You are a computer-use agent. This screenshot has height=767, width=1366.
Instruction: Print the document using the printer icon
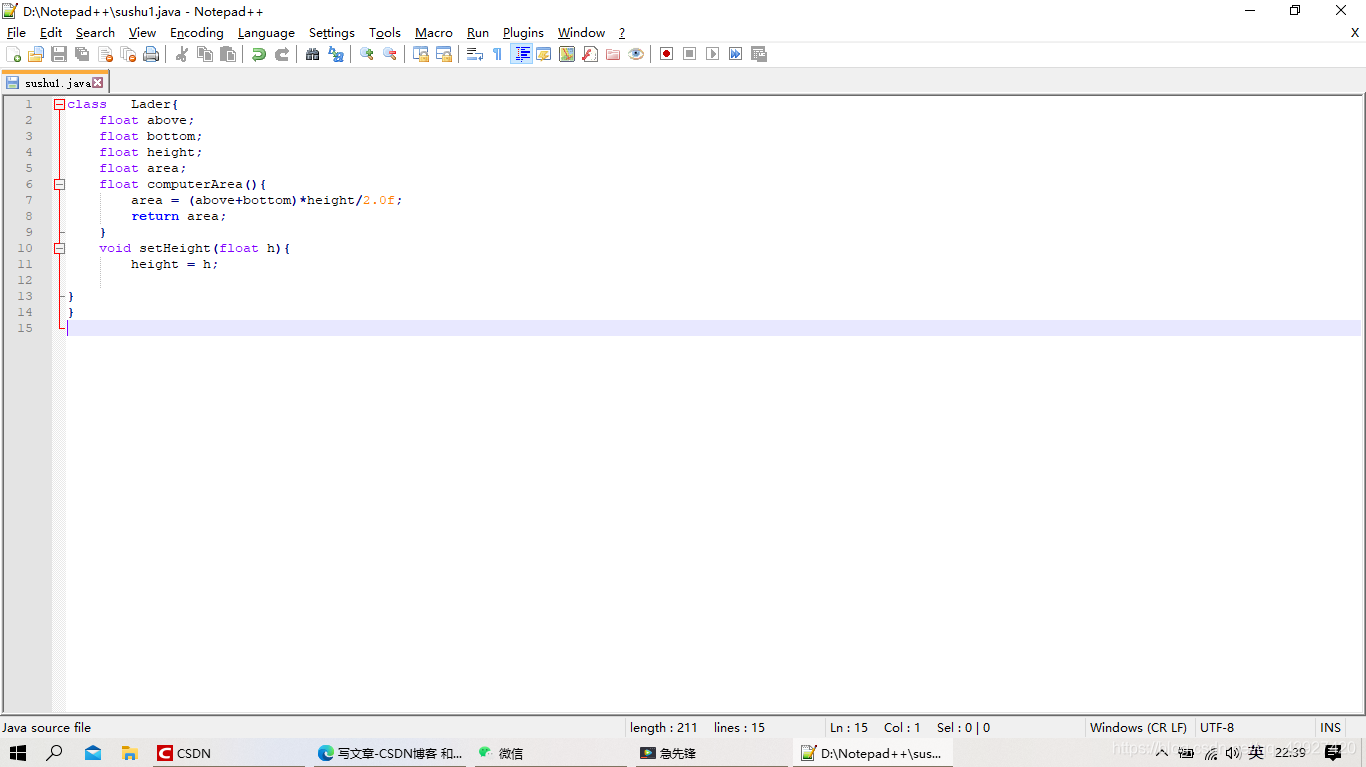pyautogui.click(x=151, y=54)
